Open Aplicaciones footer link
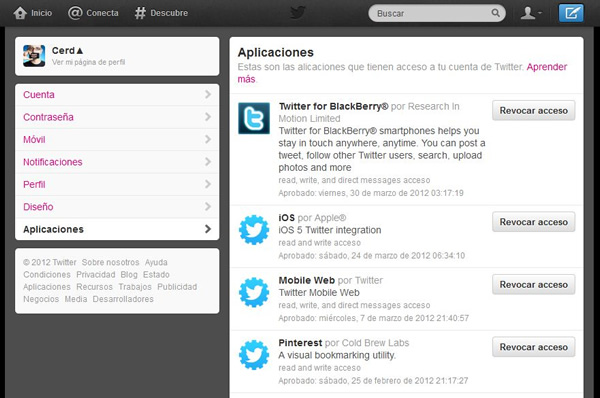Image resolution: width=600 pixels, height=398 pixels. tap(47, 287)
